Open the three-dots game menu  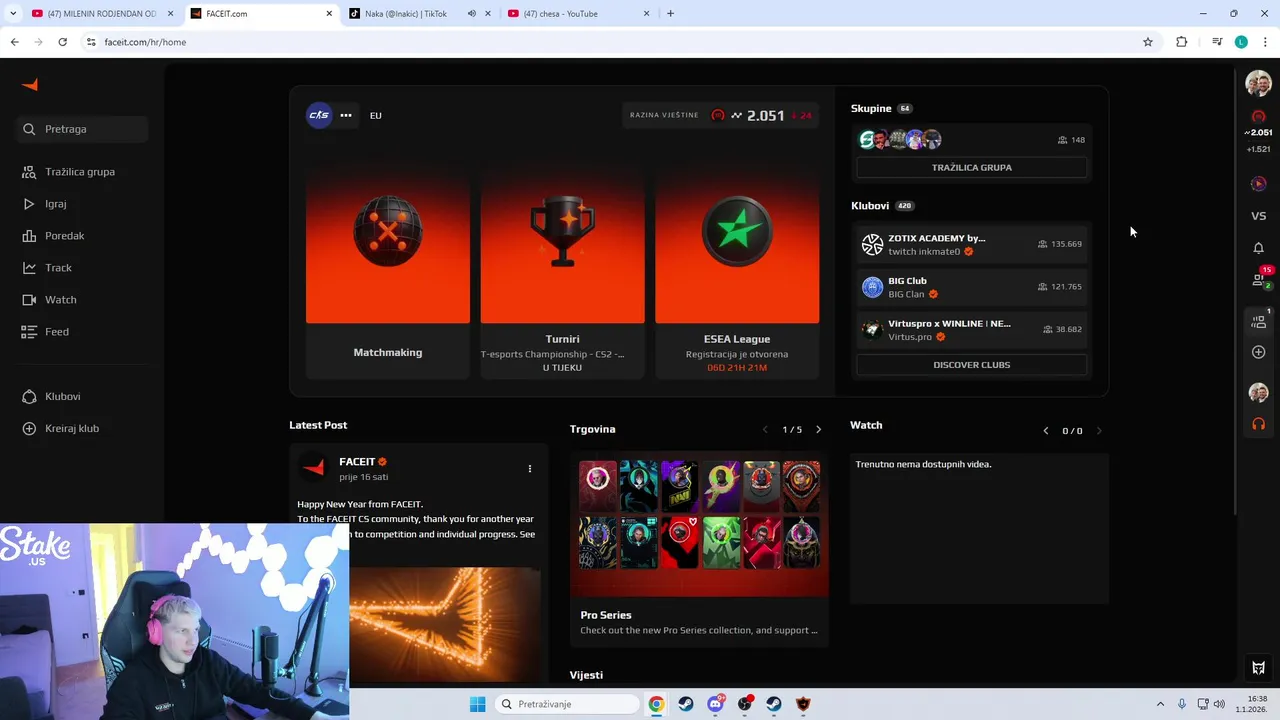pos(346,115)
